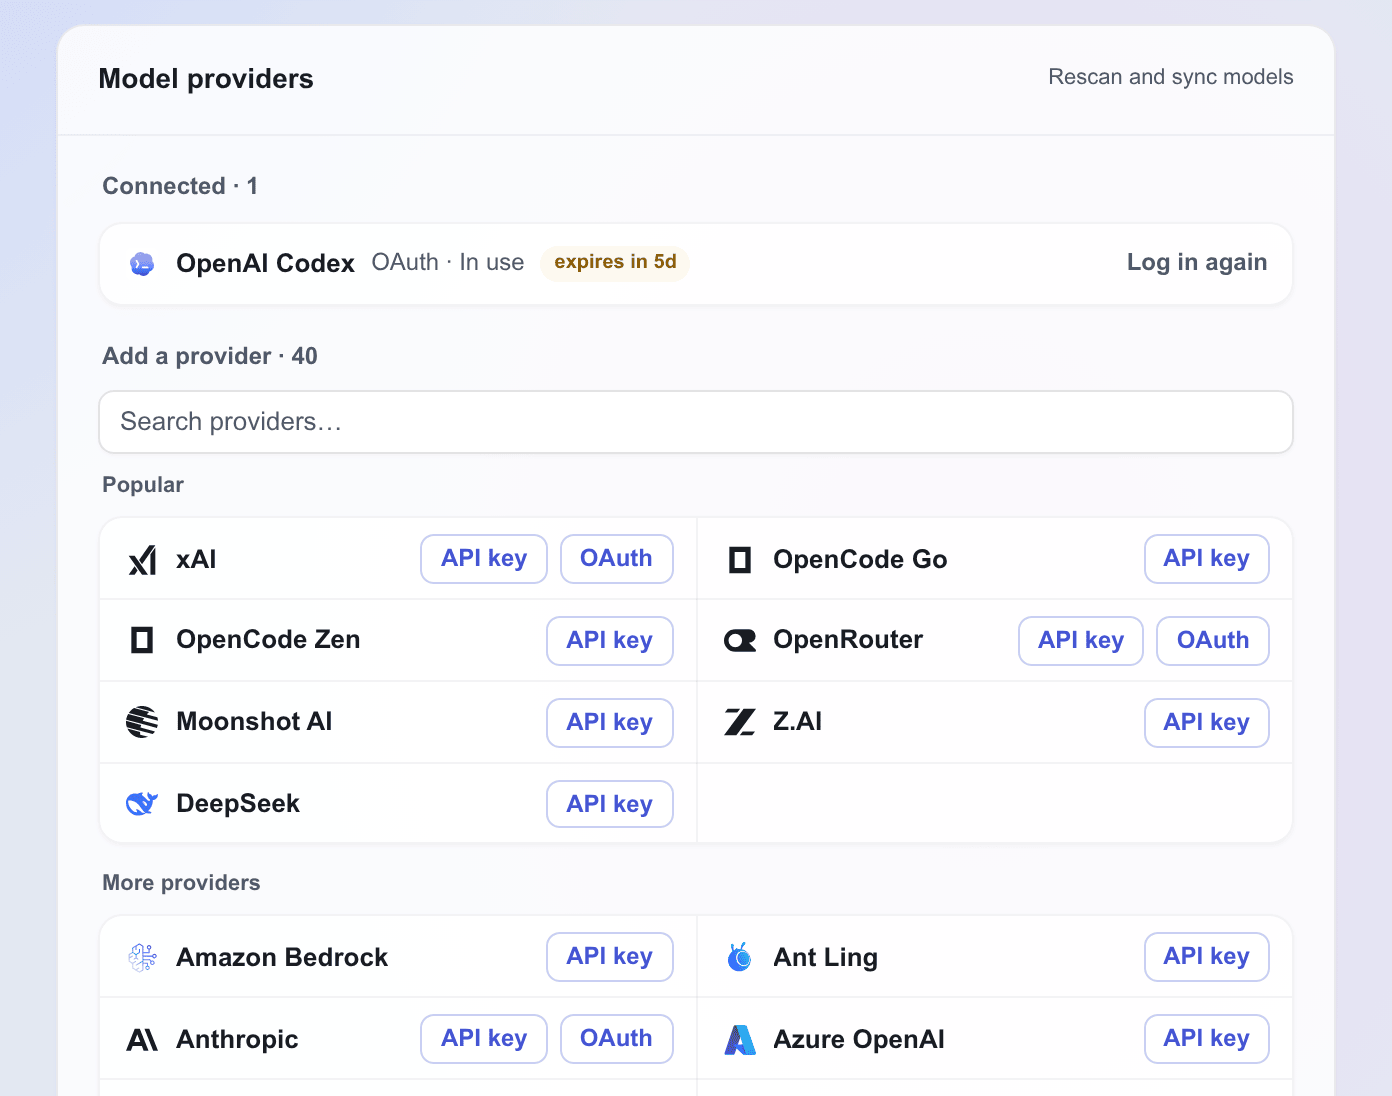This screenshot has height=1096, width=1392.
Task: Click the 'Model providers' heading
Action: [x=206, y=79]
